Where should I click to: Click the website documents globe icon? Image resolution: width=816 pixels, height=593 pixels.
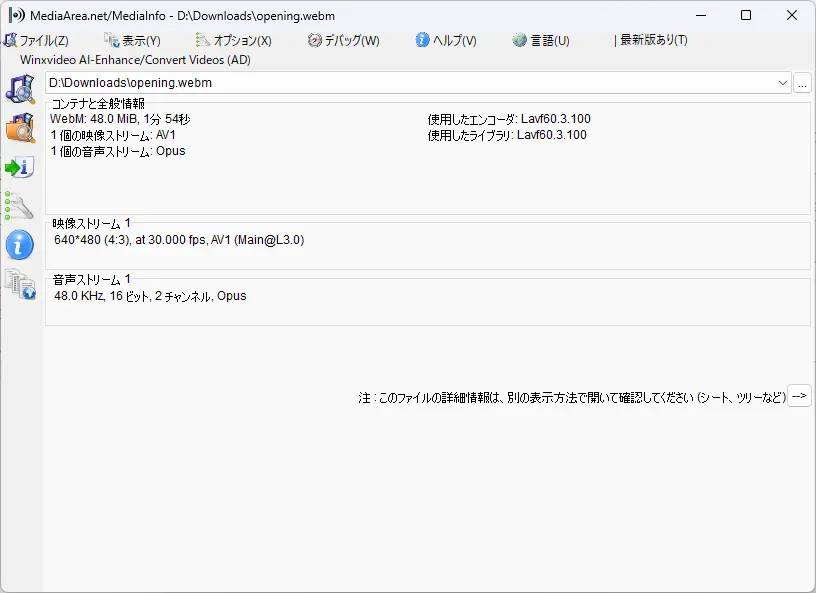(x=20, y=284)
